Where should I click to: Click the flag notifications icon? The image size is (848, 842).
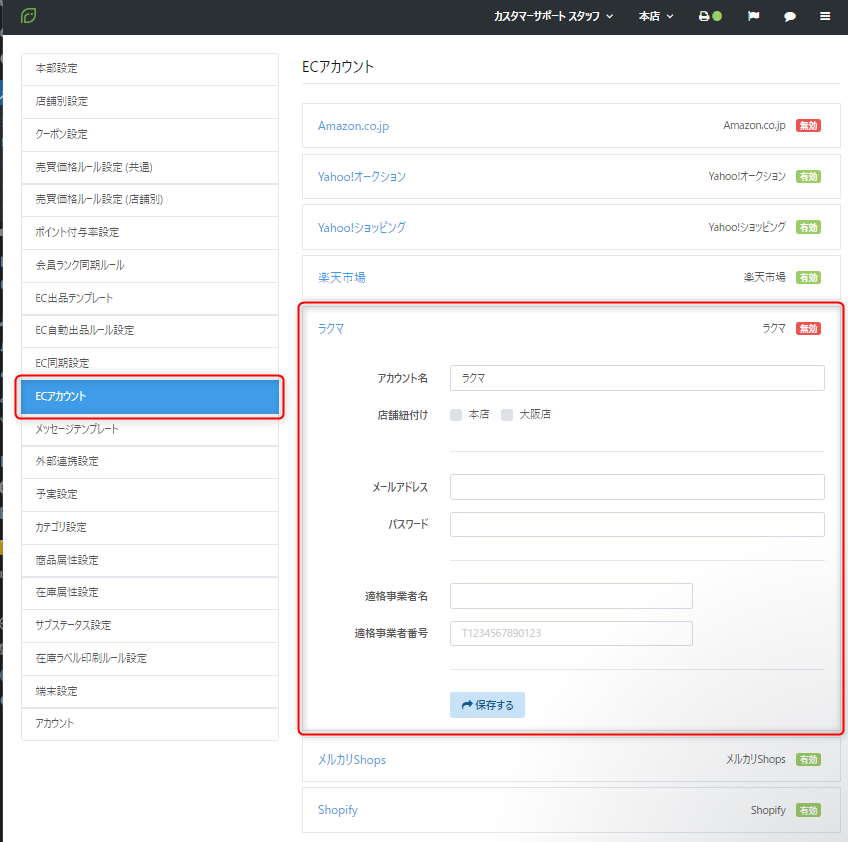click(753, 16)
